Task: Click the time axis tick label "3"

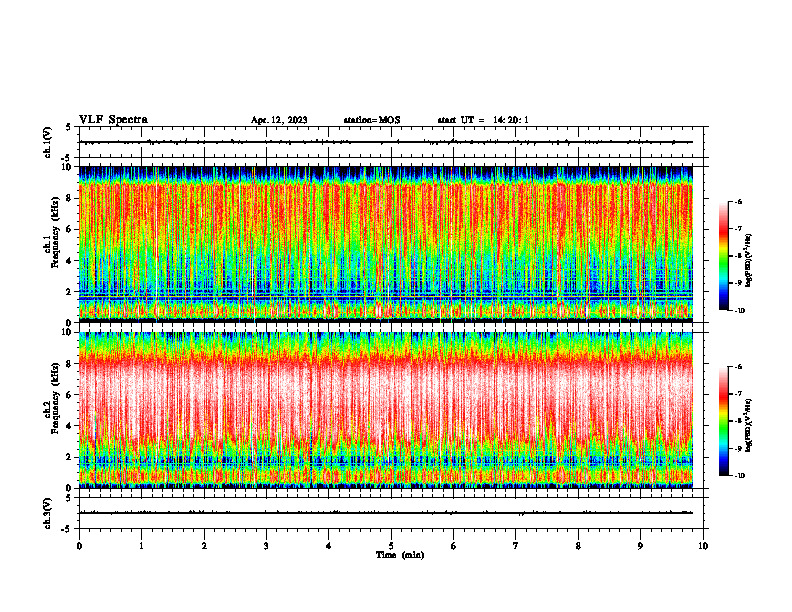Action: pyautogui.click(x=266, y=546)
